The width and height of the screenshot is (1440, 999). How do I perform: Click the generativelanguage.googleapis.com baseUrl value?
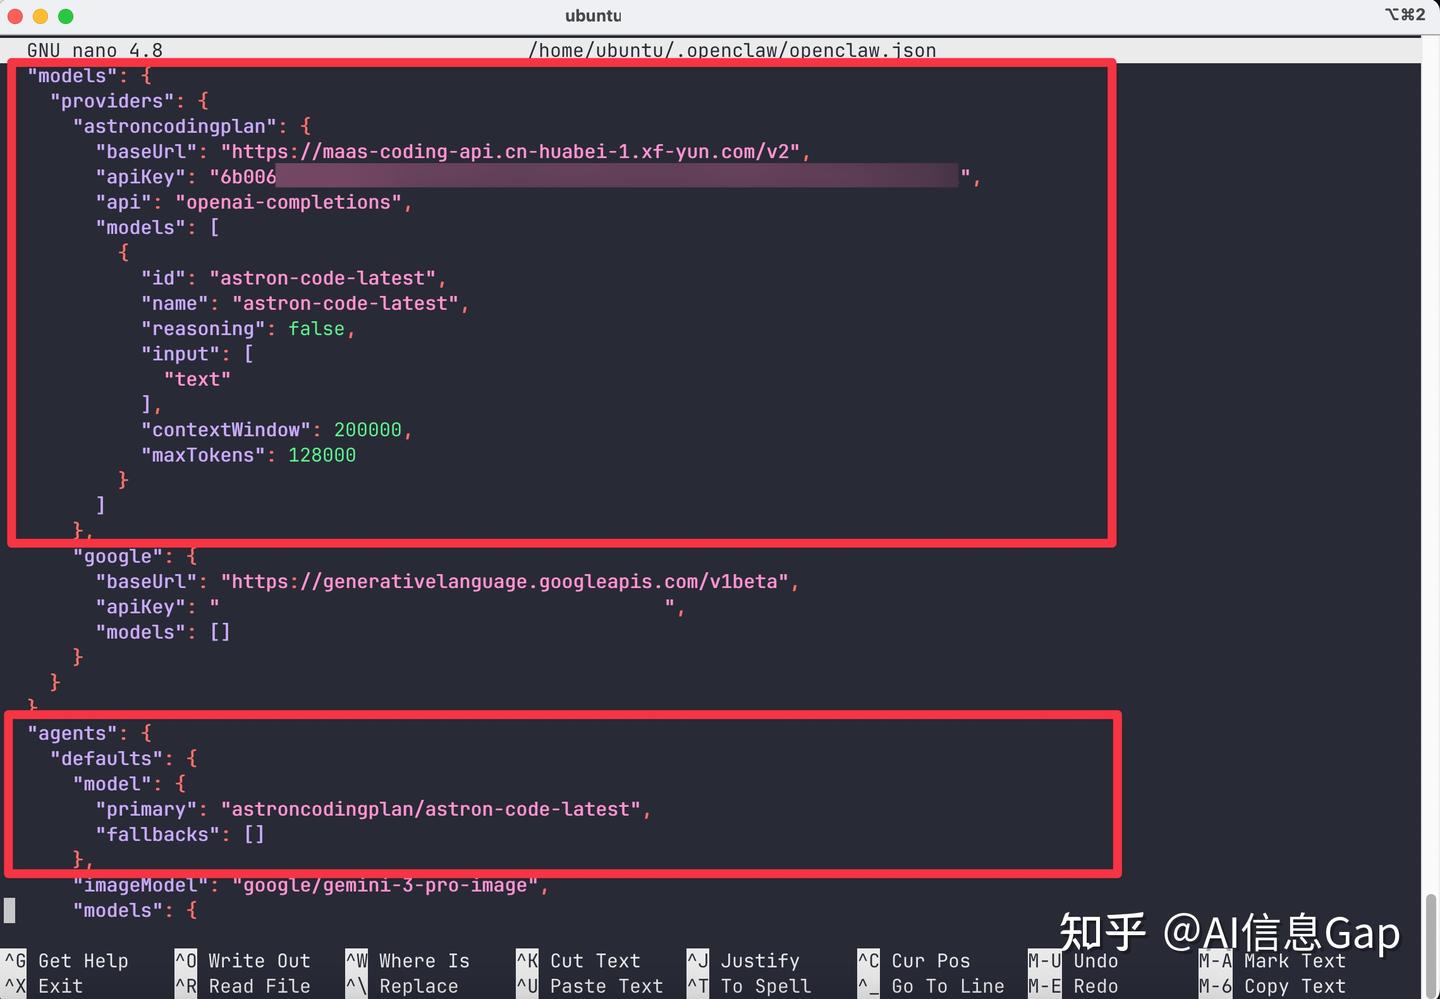504,582
